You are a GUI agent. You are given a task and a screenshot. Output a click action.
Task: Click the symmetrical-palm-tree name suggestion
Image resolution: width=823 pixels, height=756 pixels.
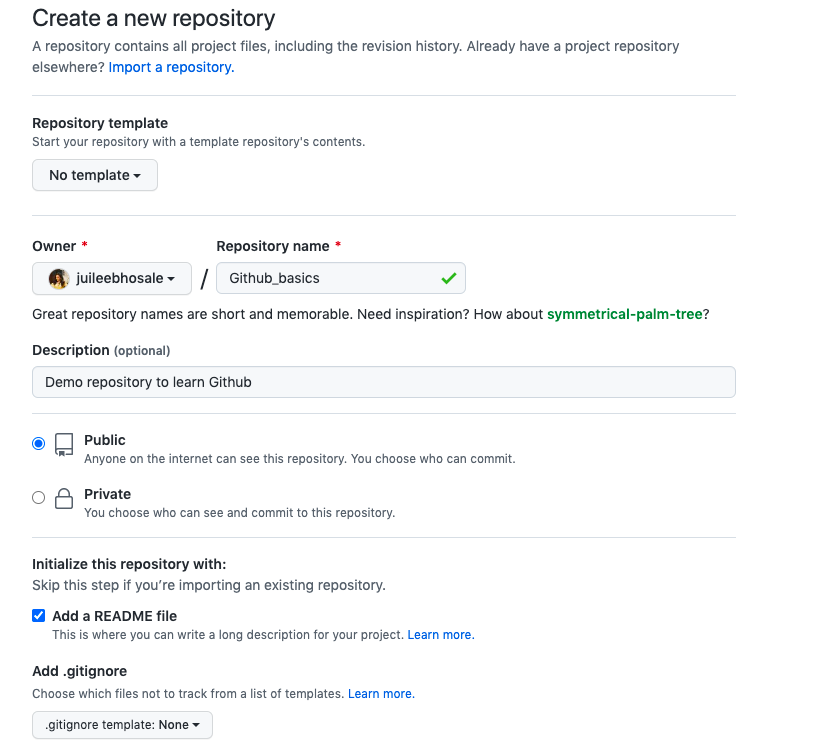(x=624, y=313)
